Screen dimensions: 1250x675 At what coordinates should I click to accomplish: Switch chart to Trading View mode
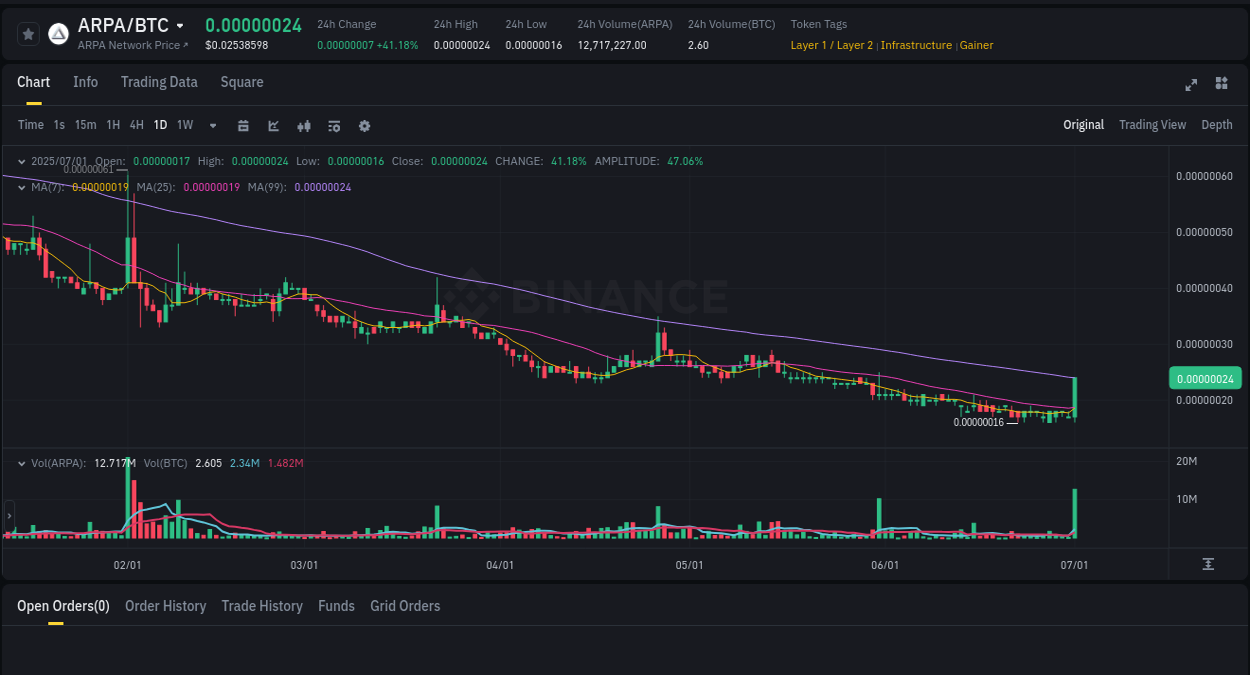(1152, 125)
